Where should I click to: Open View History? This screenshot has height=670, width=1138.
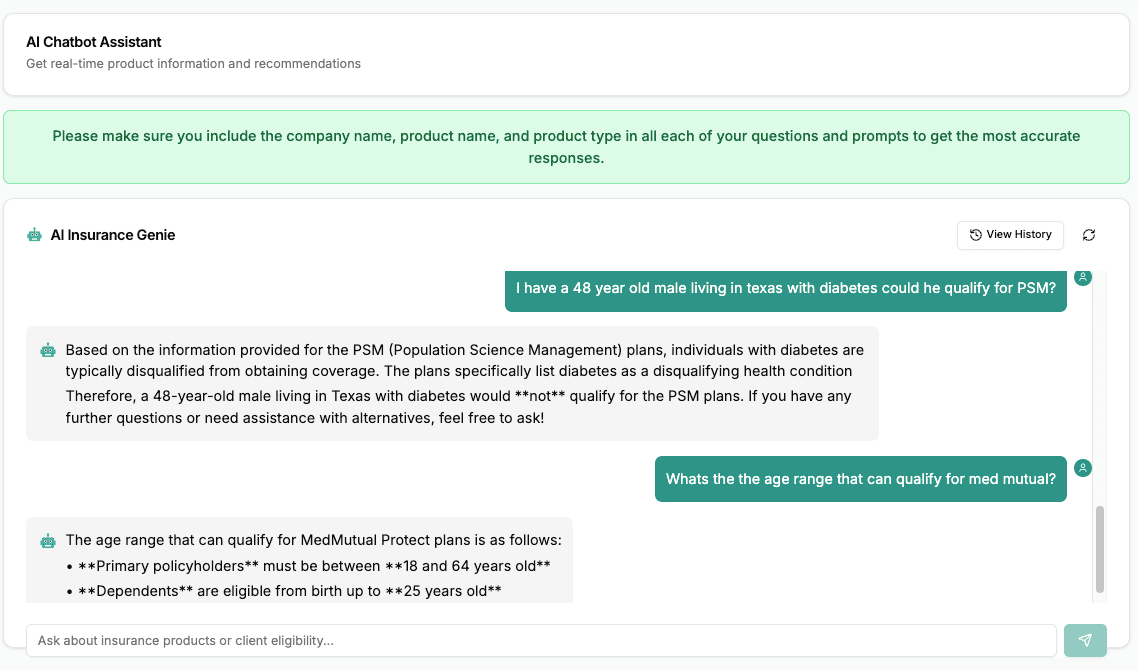[x=1010, y=235]
